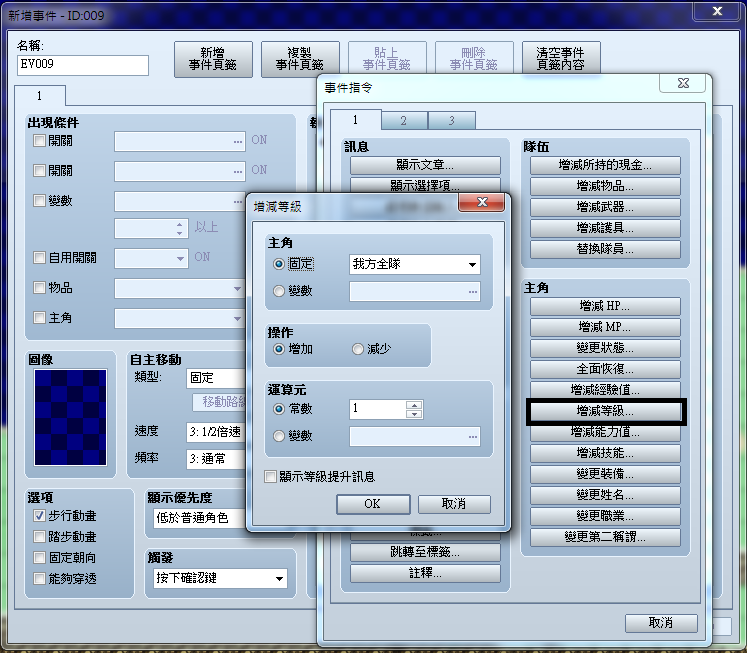Click the 變更狀態... command
The image size is (747, 653).
click(x=605, y=348)
